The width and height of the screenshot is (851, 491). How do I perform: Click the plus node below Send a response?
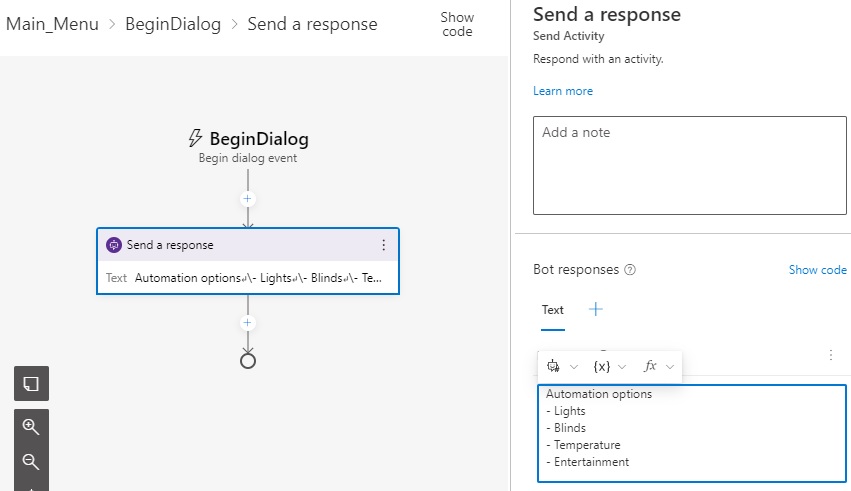248,323
